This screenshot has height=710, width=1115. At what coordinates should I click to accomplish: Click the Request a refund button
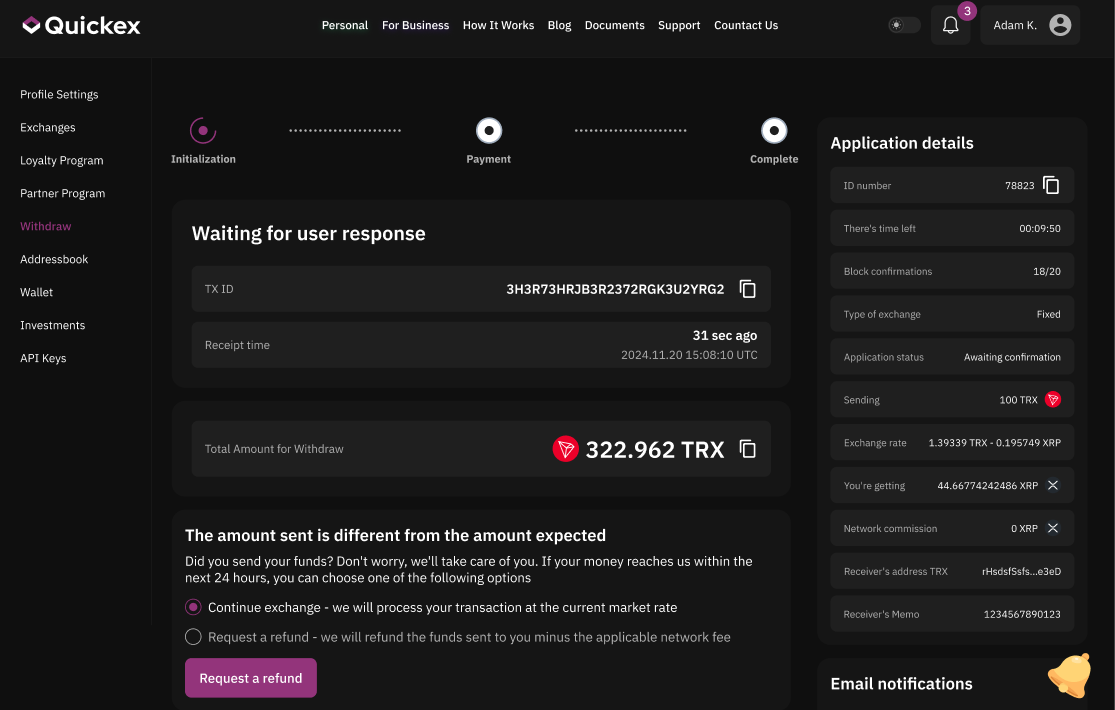(x=250, y=678)
